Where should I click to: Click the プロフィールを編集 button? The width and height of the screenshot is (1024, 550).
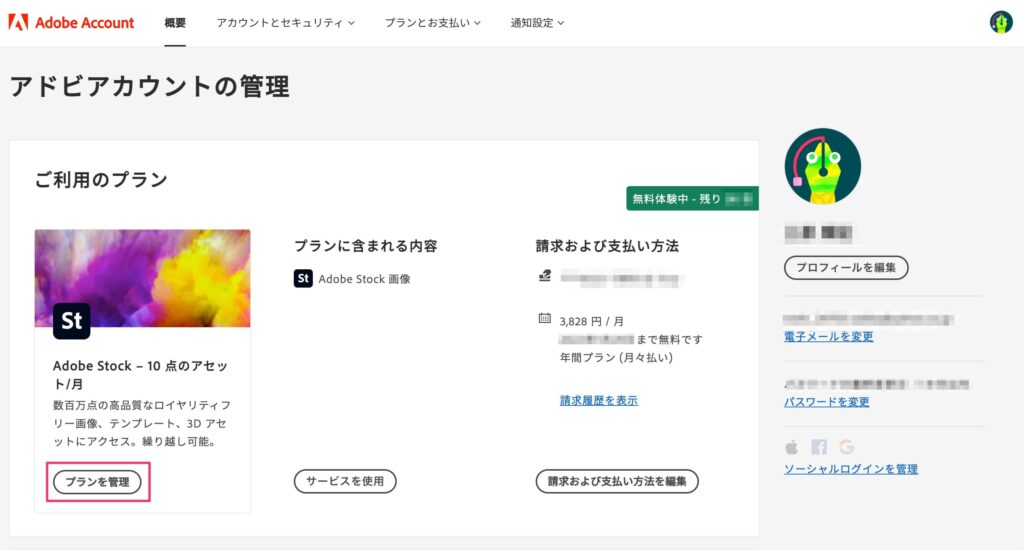(846, 268)
